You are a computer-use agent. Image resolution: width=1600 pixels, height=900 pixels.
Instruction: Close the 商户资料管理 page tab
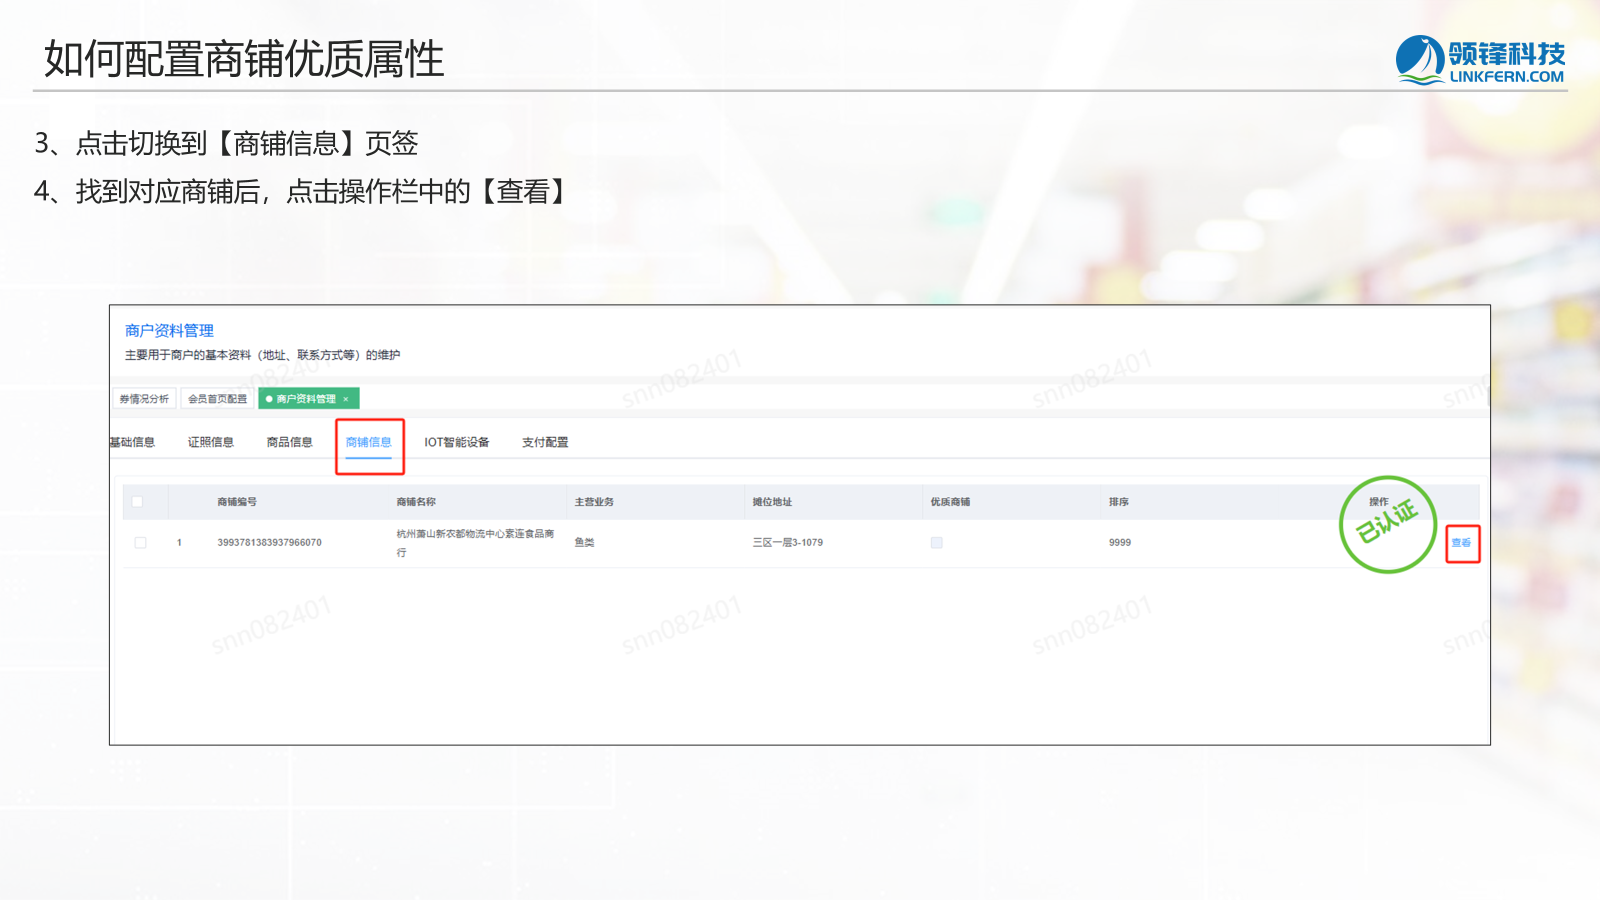[x=346, y=399]
